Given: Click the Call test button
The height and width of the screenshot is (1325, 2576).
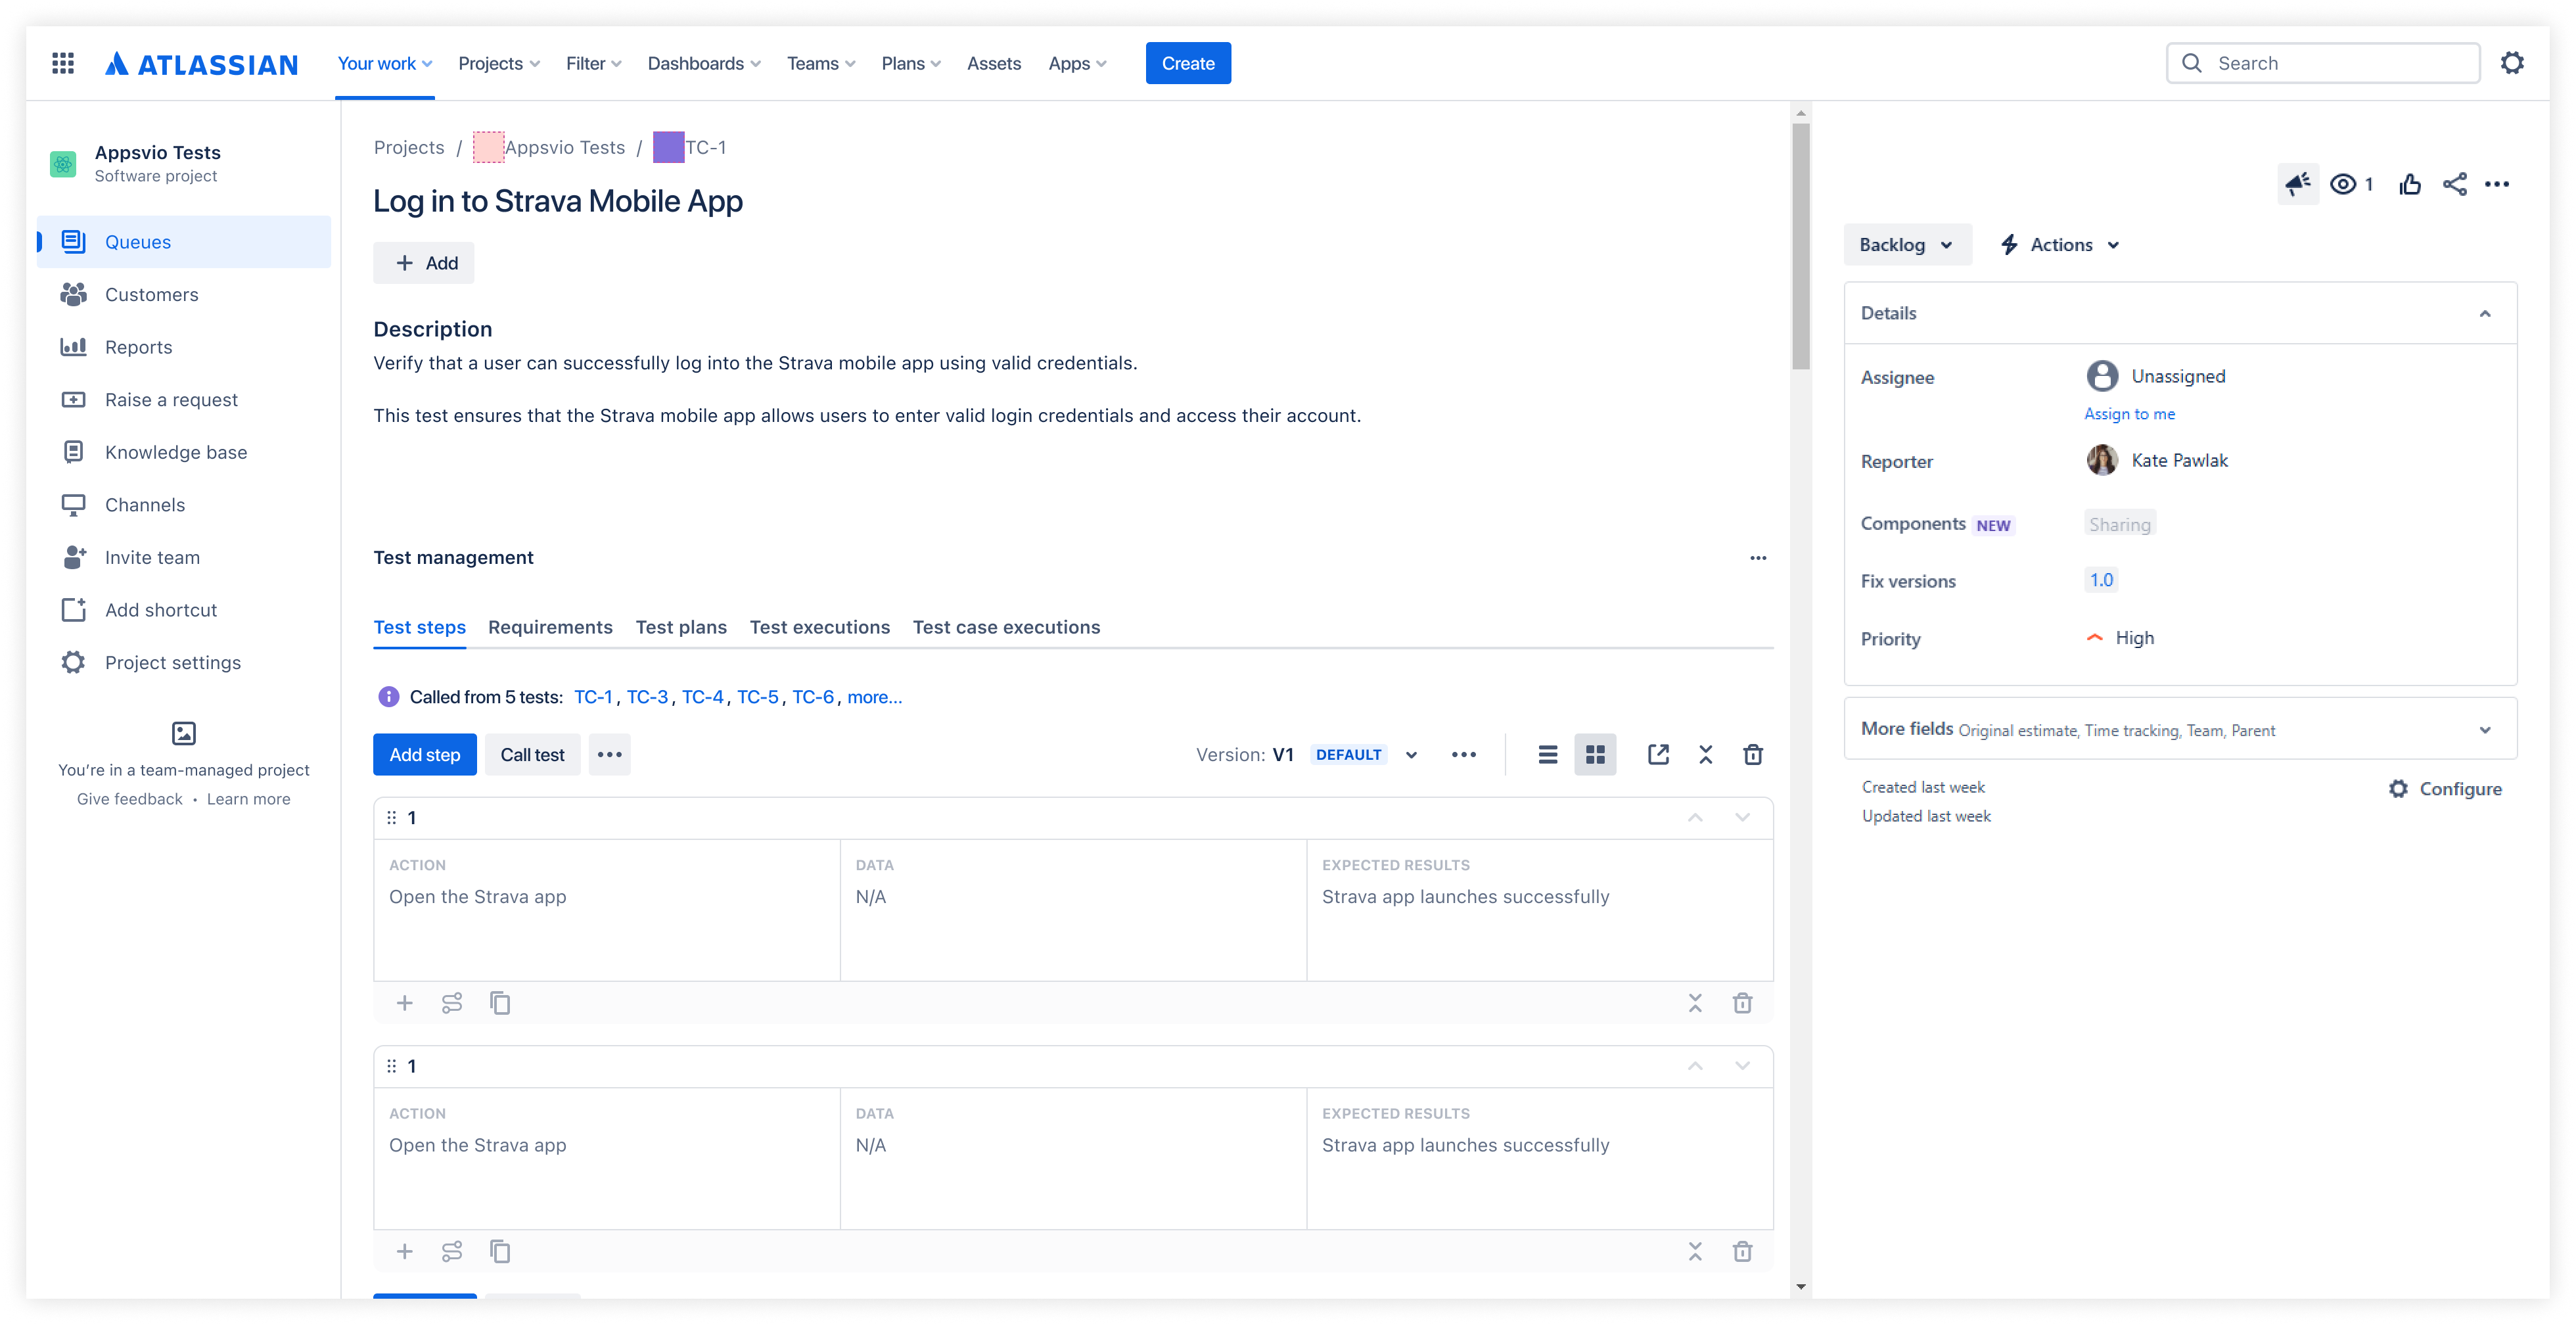Looking at the screenshot, I should coord(532,755).
